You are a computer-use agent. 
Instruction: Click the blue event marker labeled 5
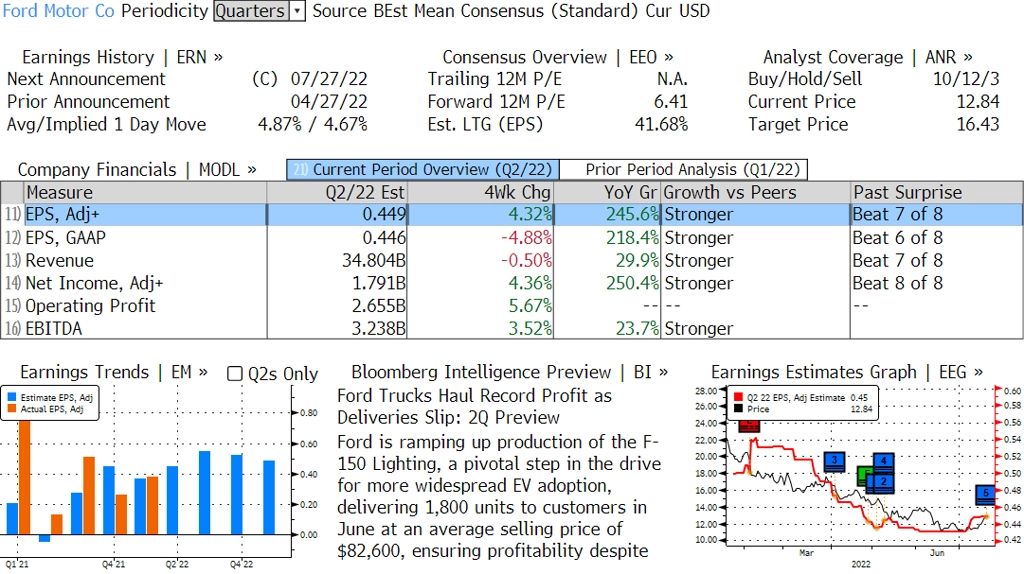click(985, 494)
